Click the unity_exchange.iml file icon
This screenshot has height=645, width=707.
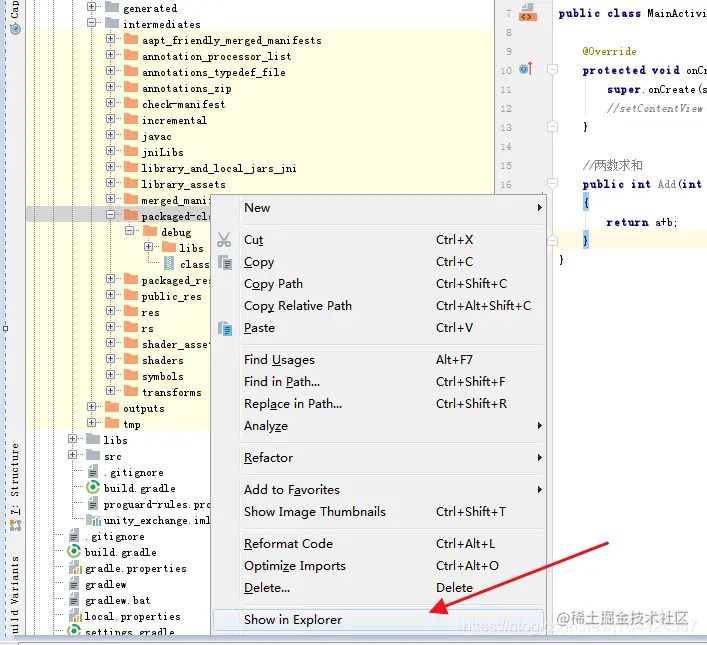point(93,520)
